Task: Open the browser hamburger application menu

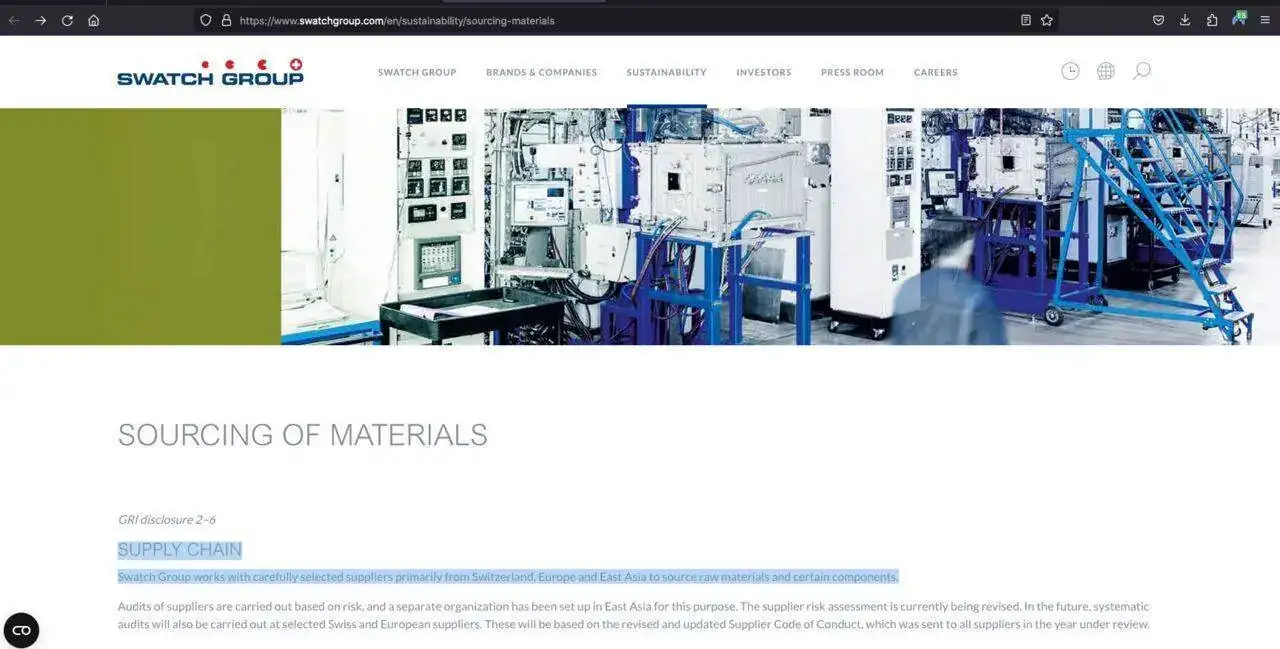Action: click(1265, 20)
